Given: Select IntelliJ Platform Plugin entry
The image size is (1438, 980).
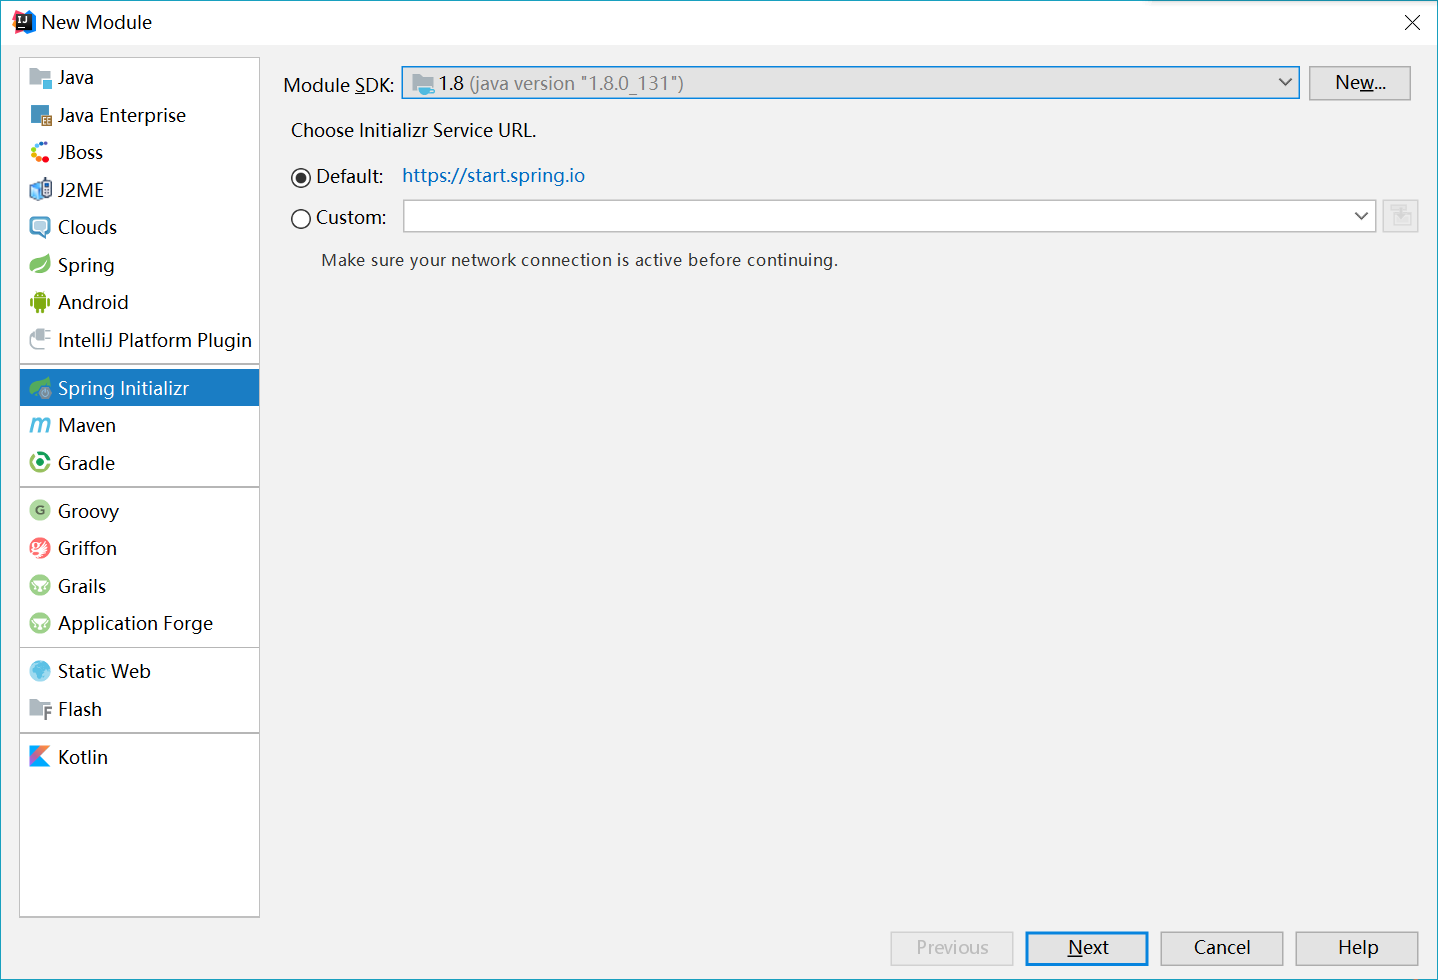Looking at the screenshot, I should [x=139, y=340].
